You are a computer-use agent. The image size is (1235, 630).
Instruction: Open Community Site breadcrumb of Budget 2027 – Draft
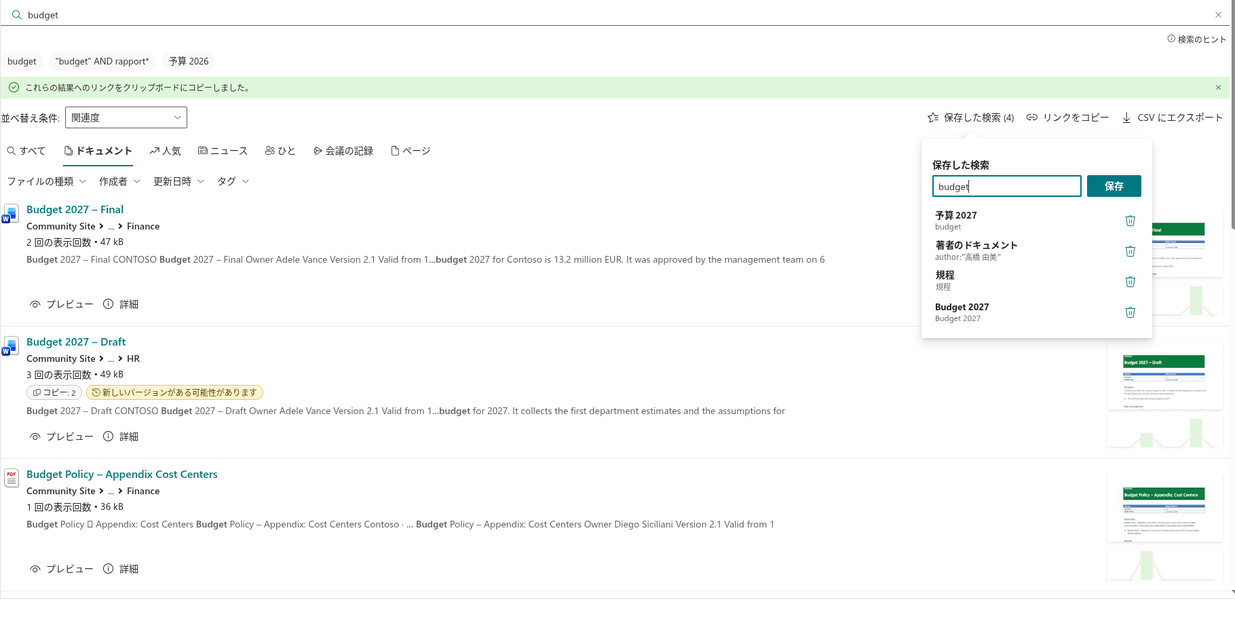tap(61, 358)
